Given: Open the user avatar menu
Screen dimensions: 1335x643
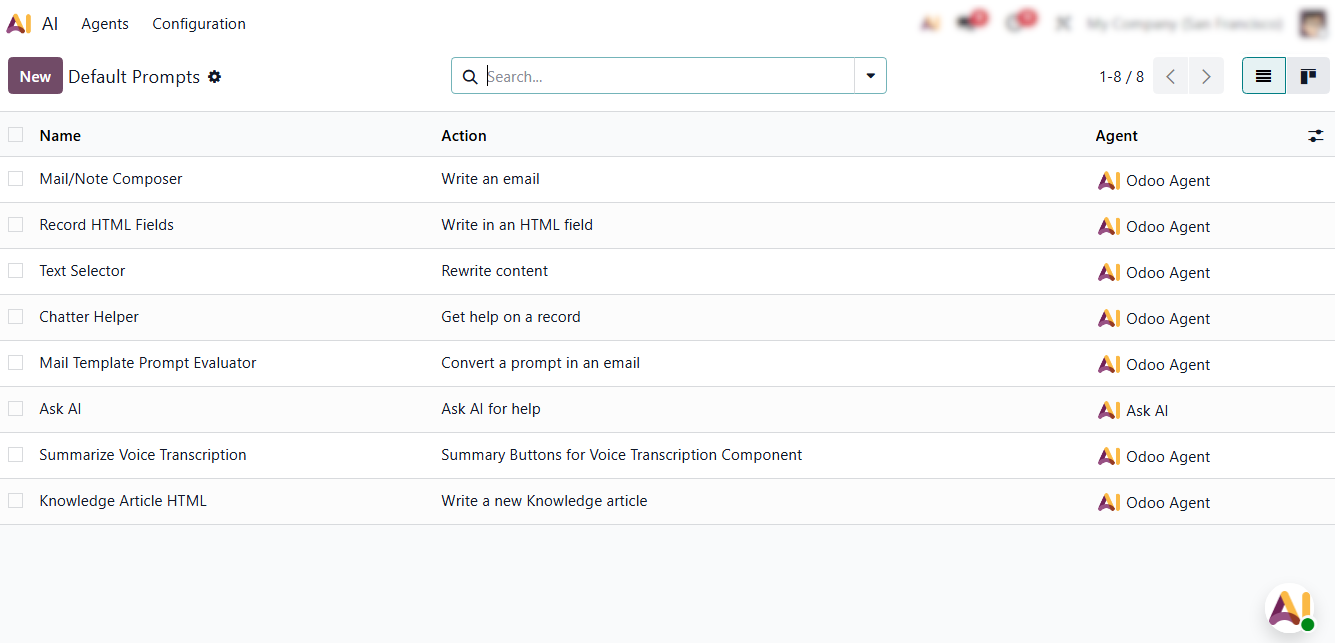Looking at the screenshot, I should click(x=1312, y=24).
